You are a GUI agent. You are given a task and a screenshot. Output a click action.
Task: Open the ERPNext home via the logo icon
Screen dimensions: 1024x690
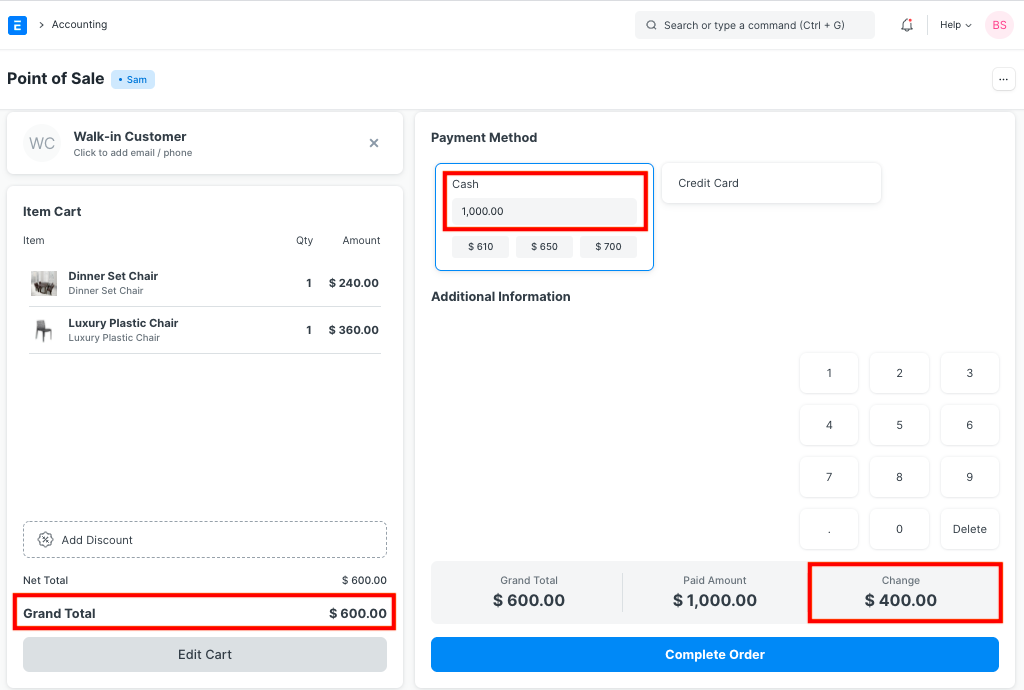tap(16, 24)
